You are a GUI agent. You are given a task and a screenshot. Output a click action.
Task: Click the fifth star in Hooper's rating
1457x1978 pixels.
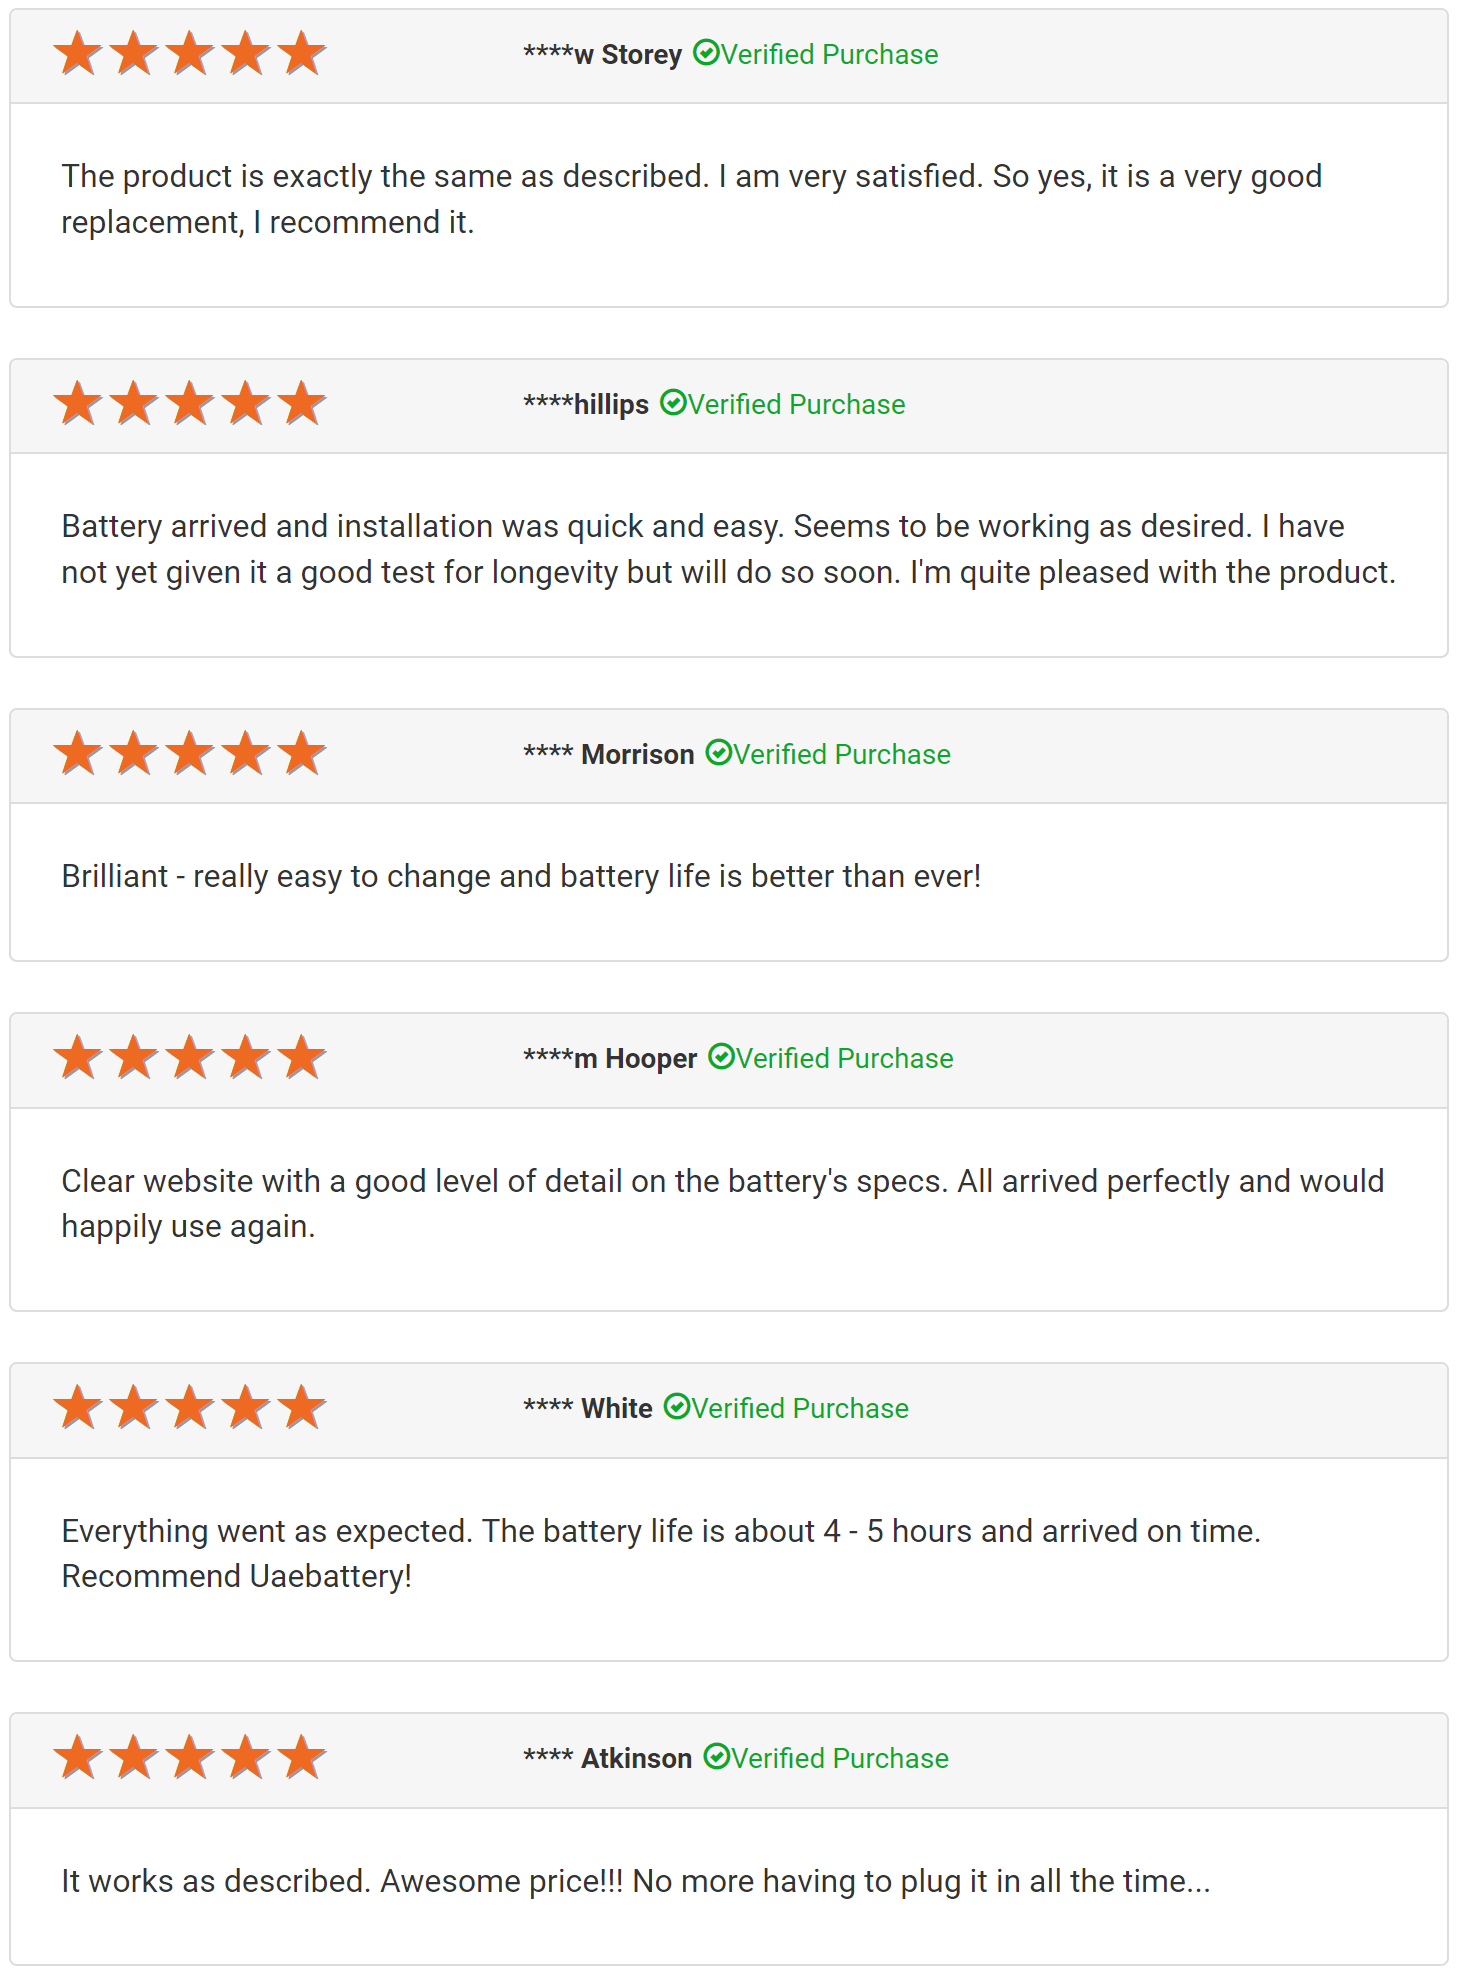tap(302, 1058)
